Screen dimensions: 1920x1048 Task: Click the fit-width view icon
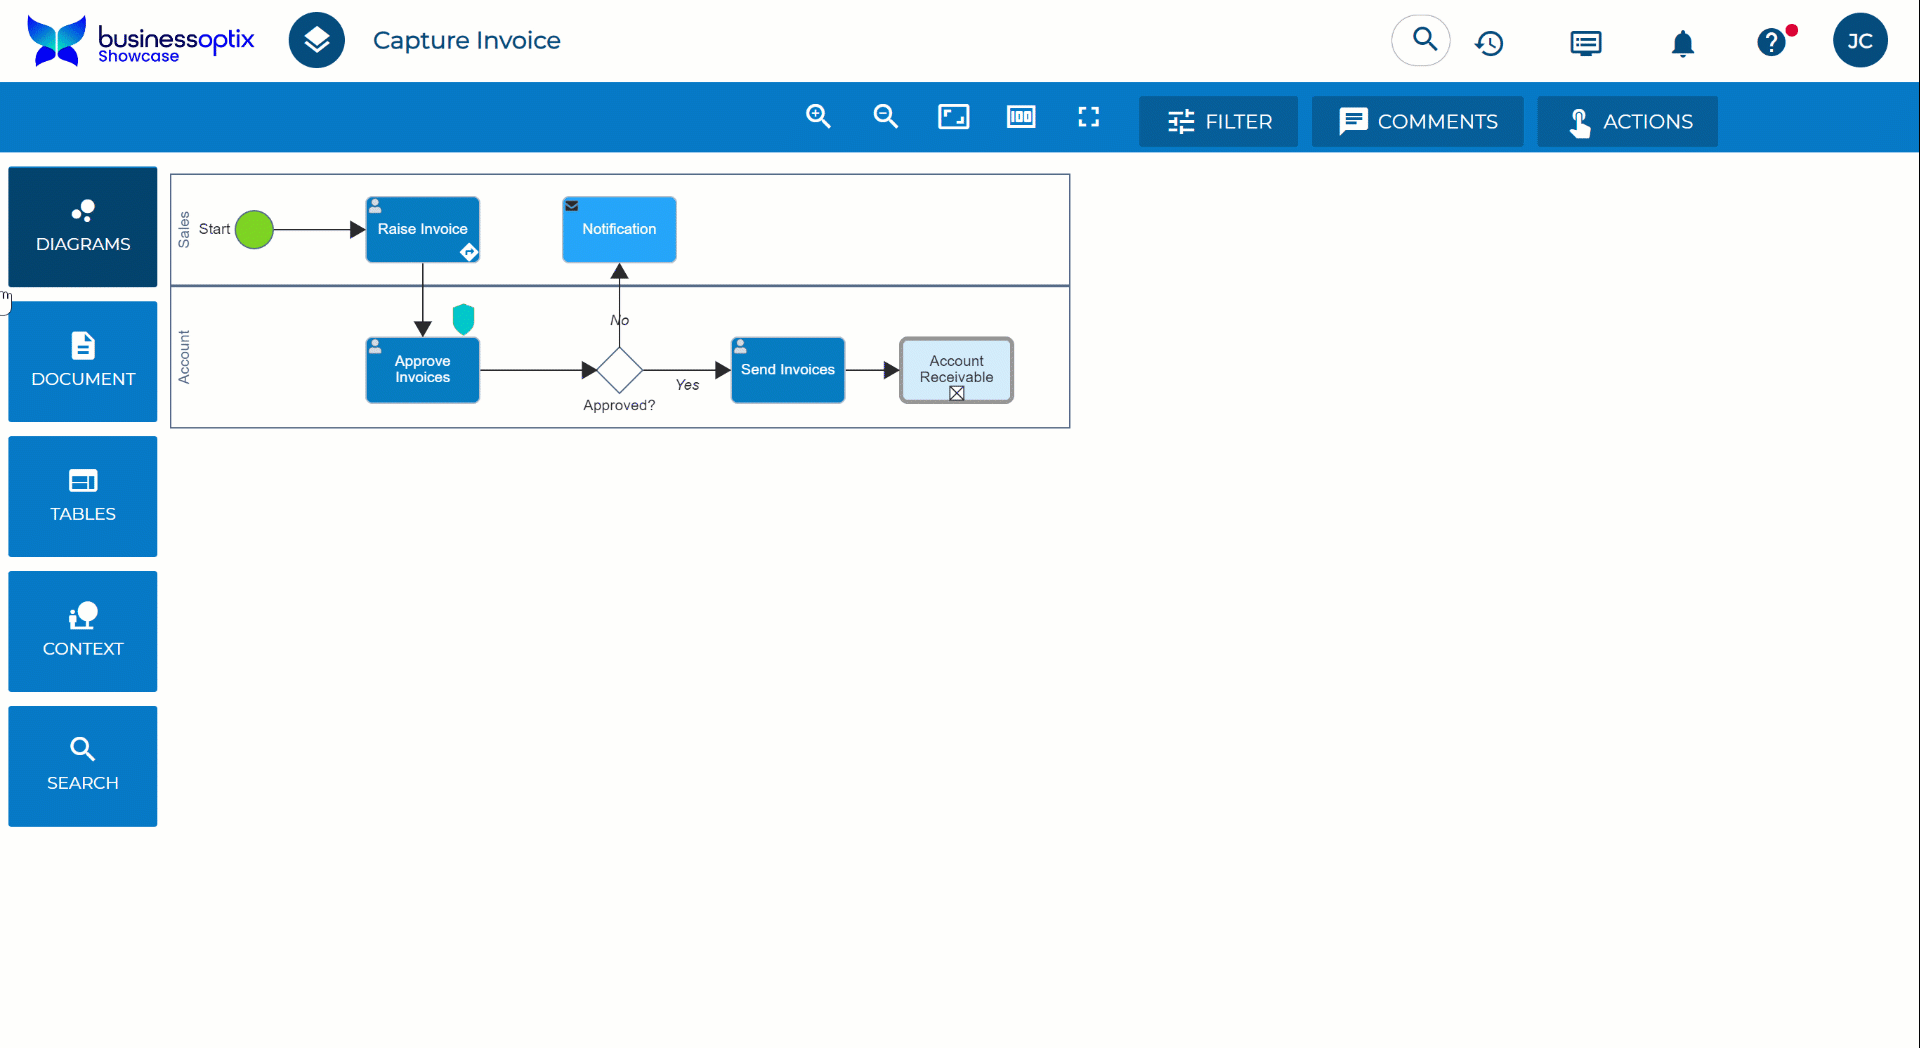point(1020,117)
